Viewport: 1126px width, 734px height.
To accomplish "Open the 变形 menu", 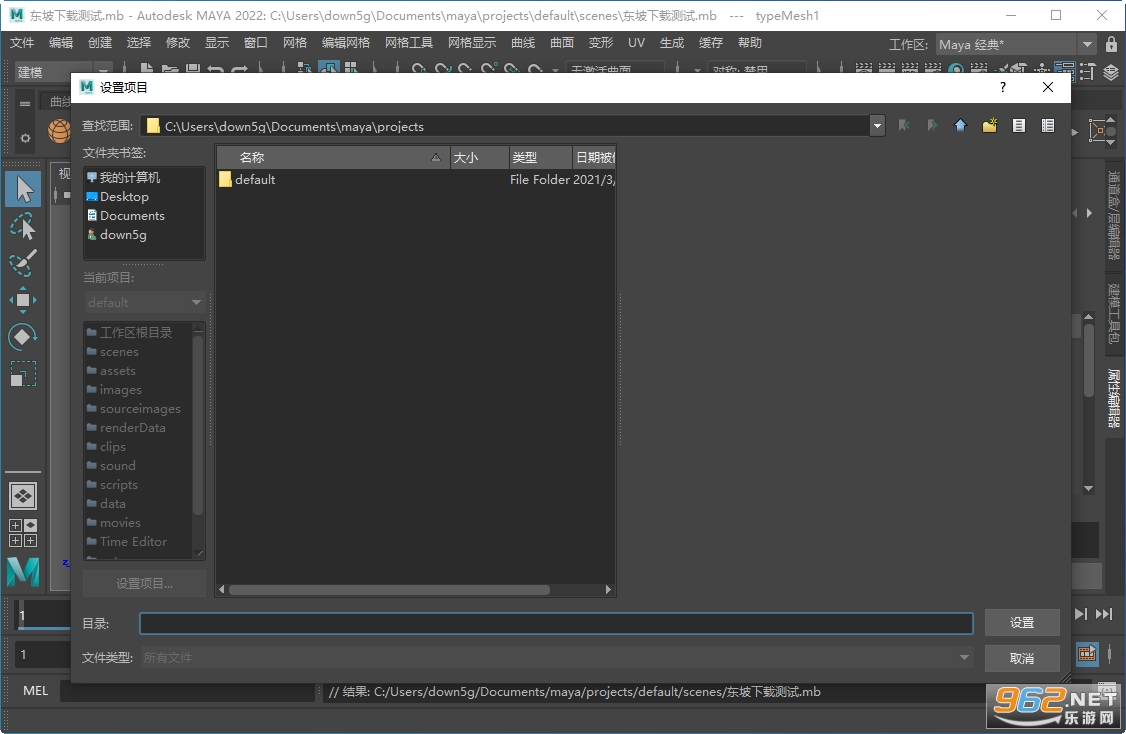I will [x=600, y=42].
